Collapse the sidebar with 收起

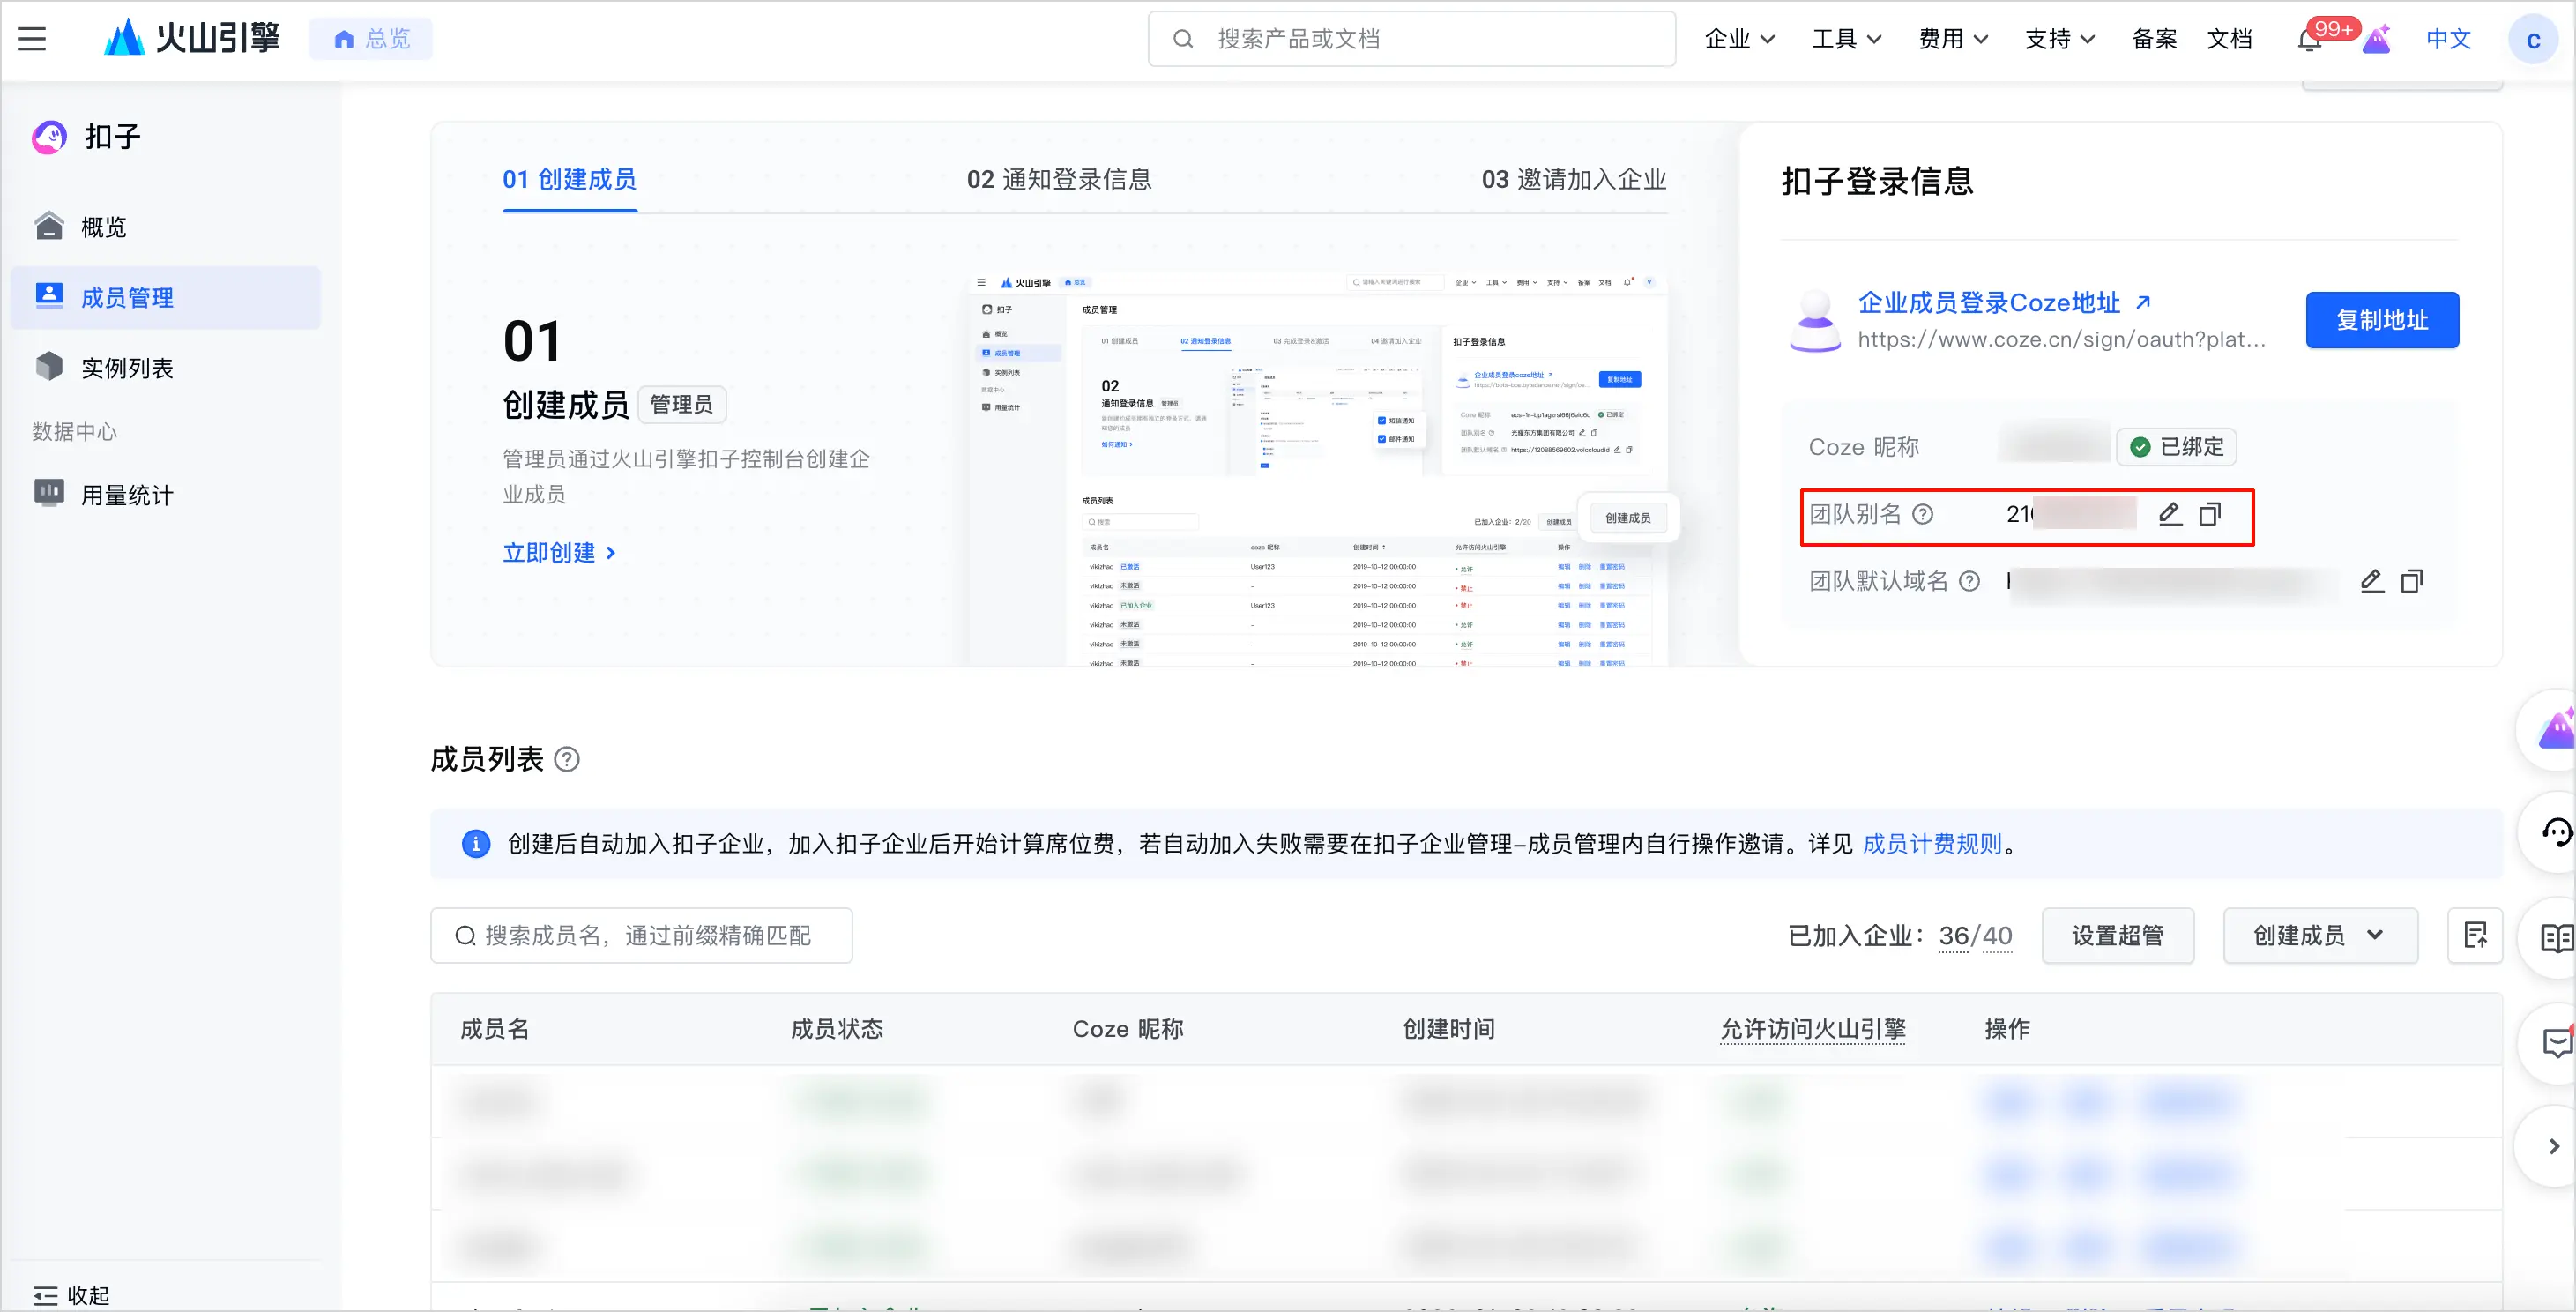coord(71,1295)
